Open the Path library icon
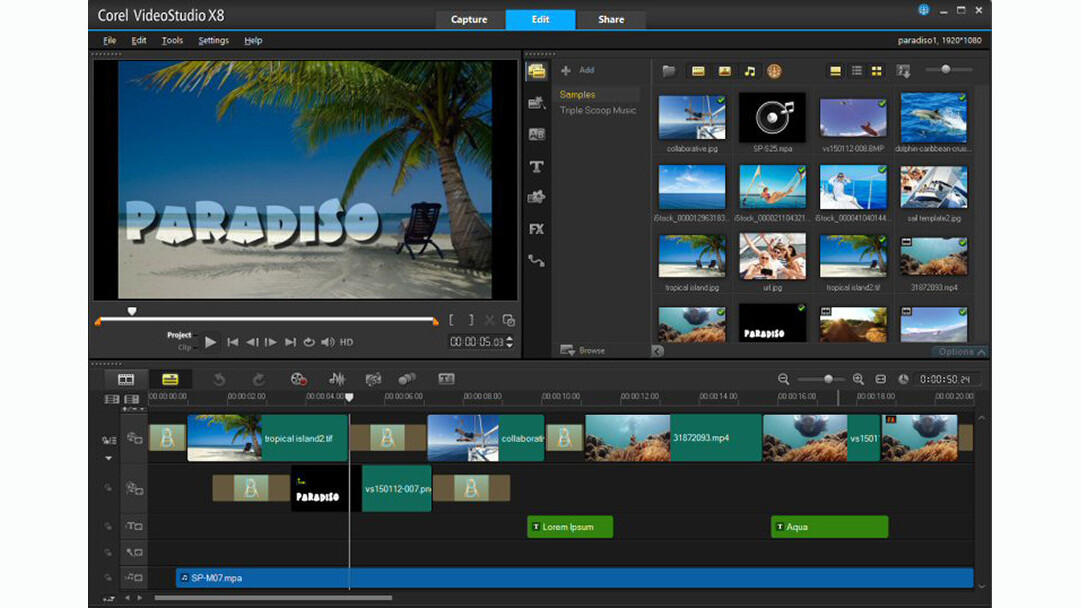Image resolution: width=1081 pixels, height=608 pixels. 537,261
